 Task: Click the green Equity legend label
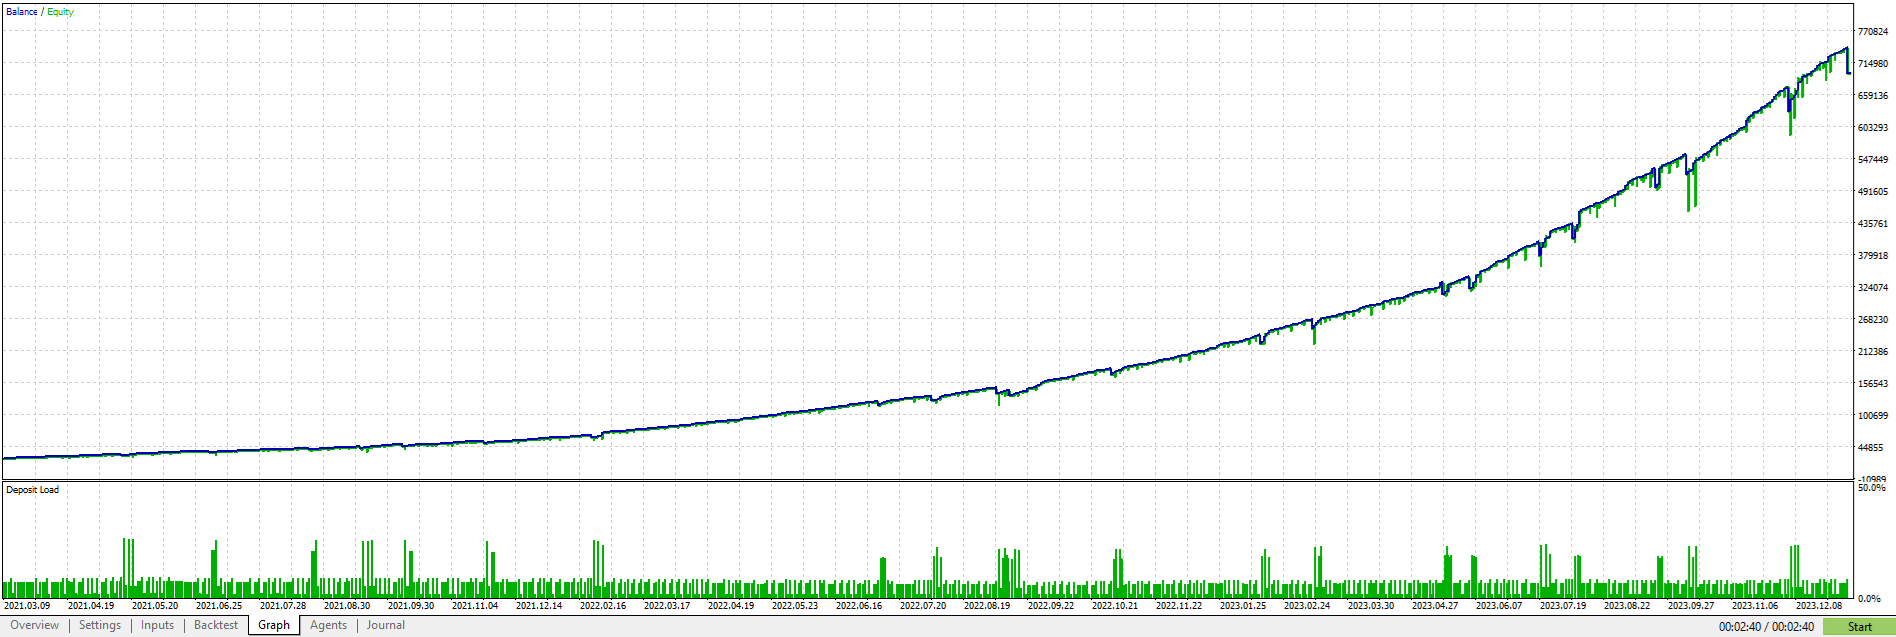pyautogui.click(x=61, y=12)
